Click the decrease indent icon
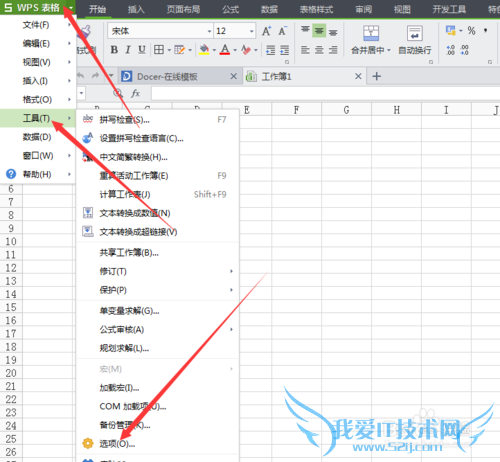The width and height of the screenshot is (500, 462). point(270,50)
